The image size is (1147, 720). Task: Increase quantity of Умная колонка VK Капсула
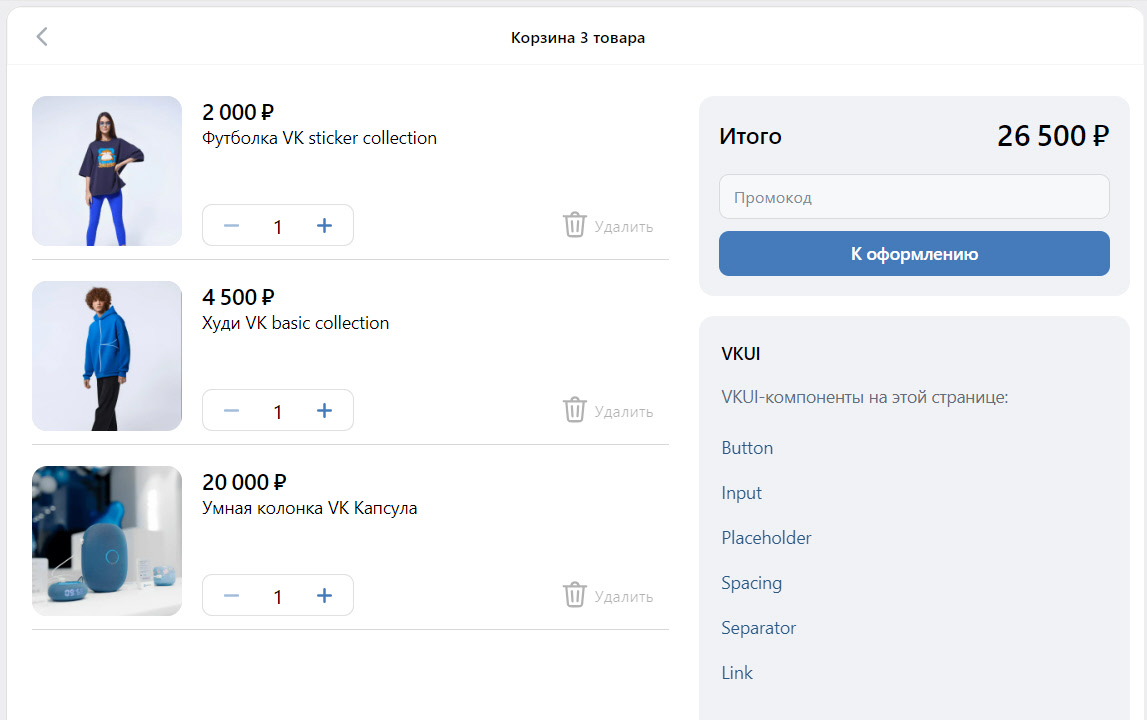click(x=324, y=596)
